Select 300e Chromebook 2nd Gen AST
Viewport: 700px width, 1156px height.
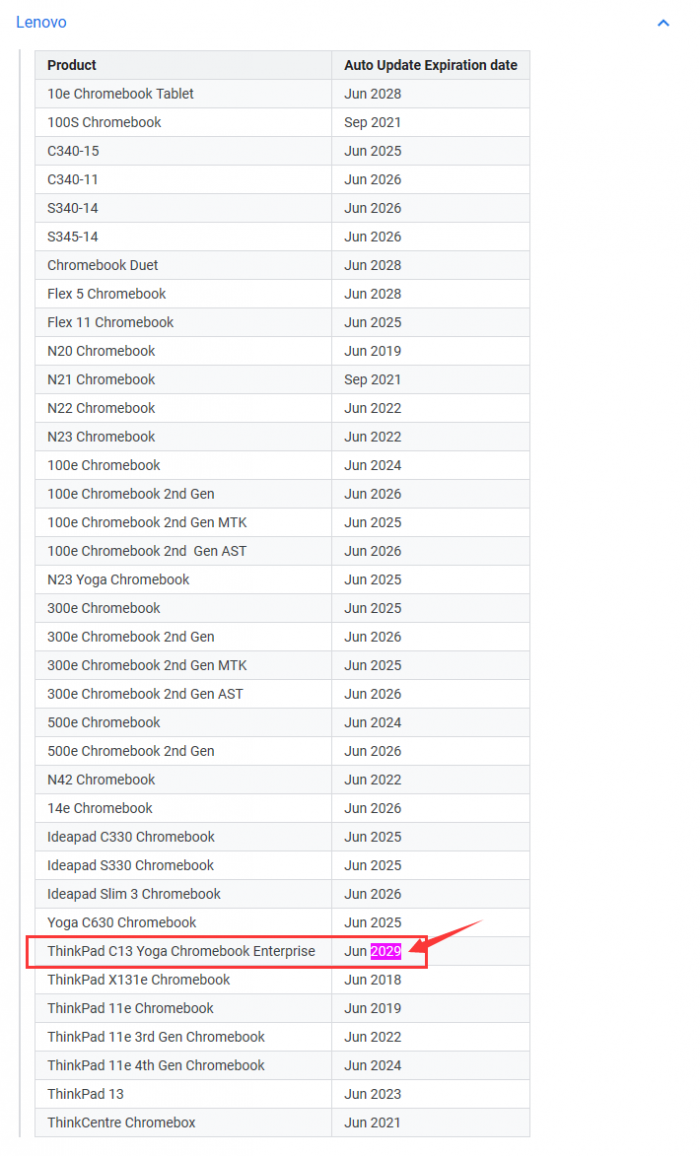click(x=145, y=694)
